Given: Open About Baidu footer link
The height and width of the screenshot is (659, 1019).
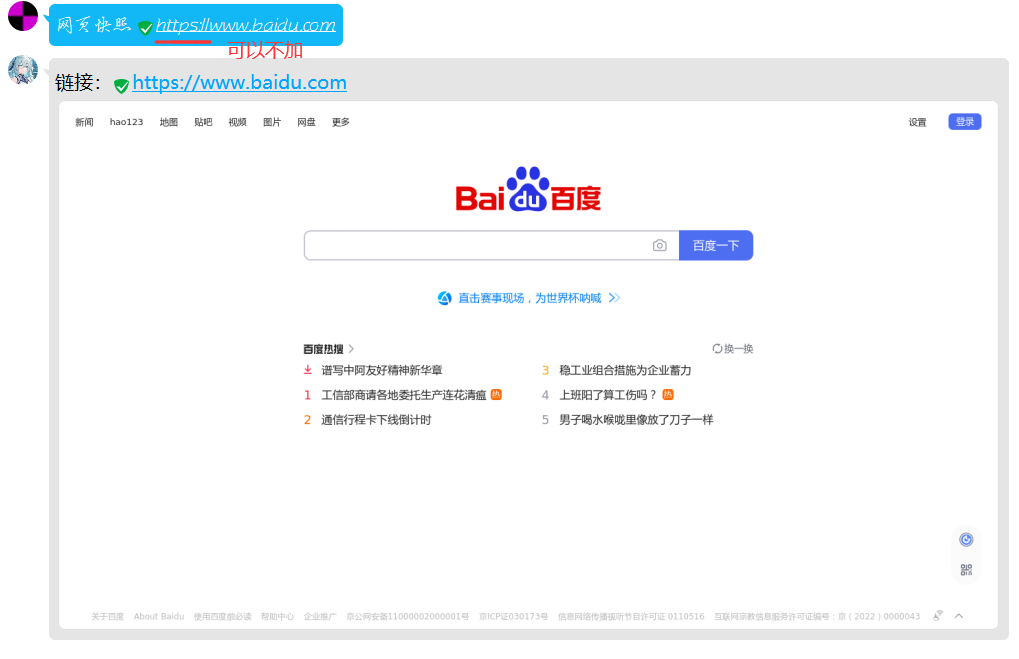Looking at the screenshot, I should point(159,616).
